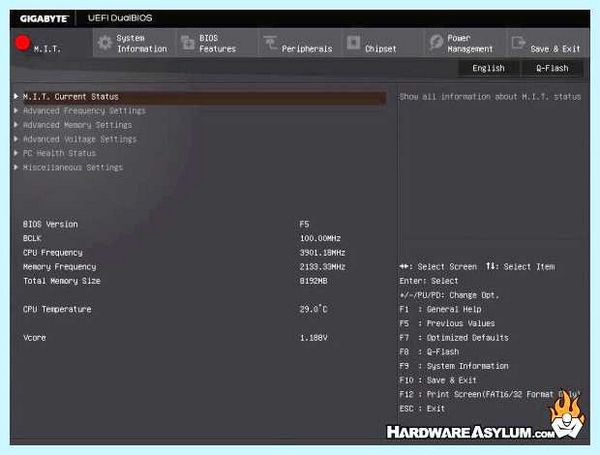
Task: Click the GIGABYTE logo
Action: coord(44,18)
